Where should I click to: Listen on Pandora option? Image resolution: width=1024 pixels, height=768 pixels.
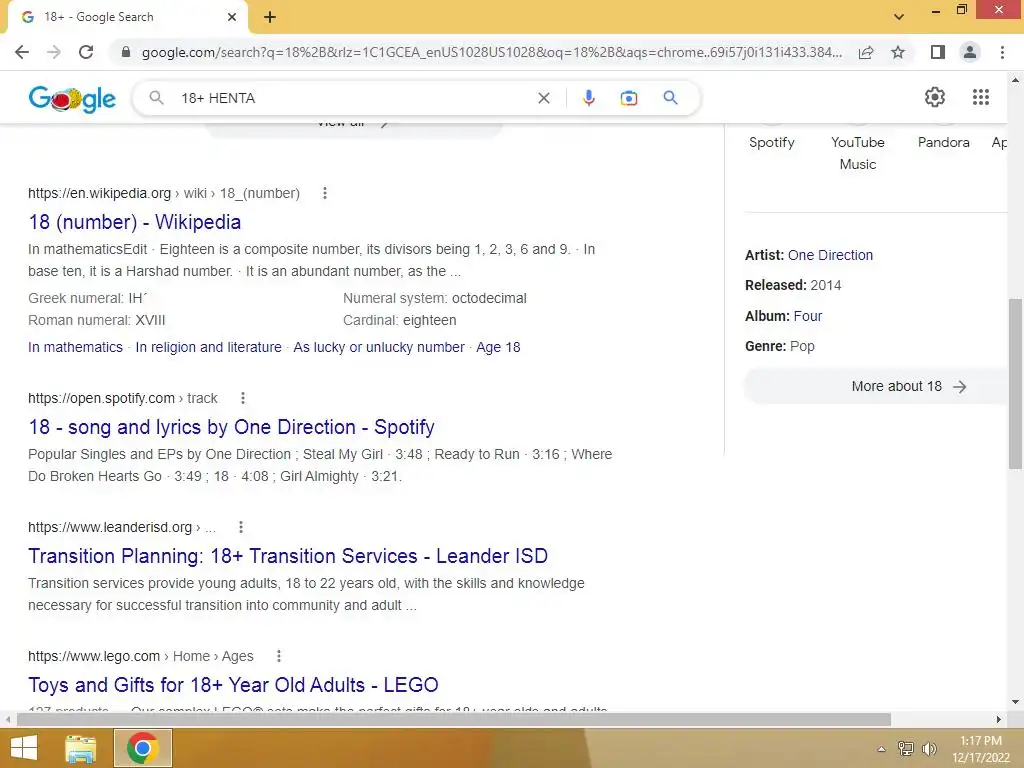click(943, 142)
